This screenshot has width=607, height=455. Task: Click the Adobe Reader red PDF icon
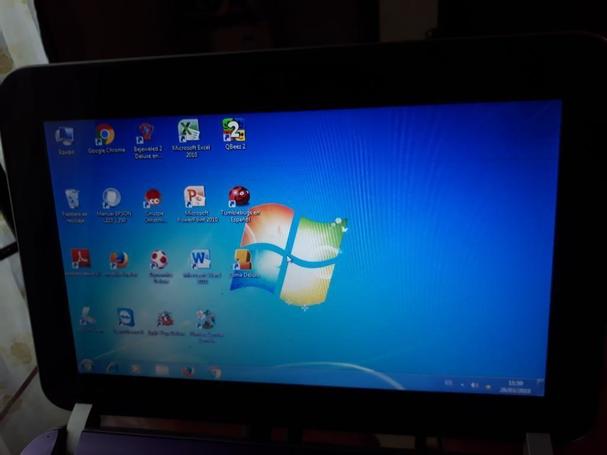81,263
